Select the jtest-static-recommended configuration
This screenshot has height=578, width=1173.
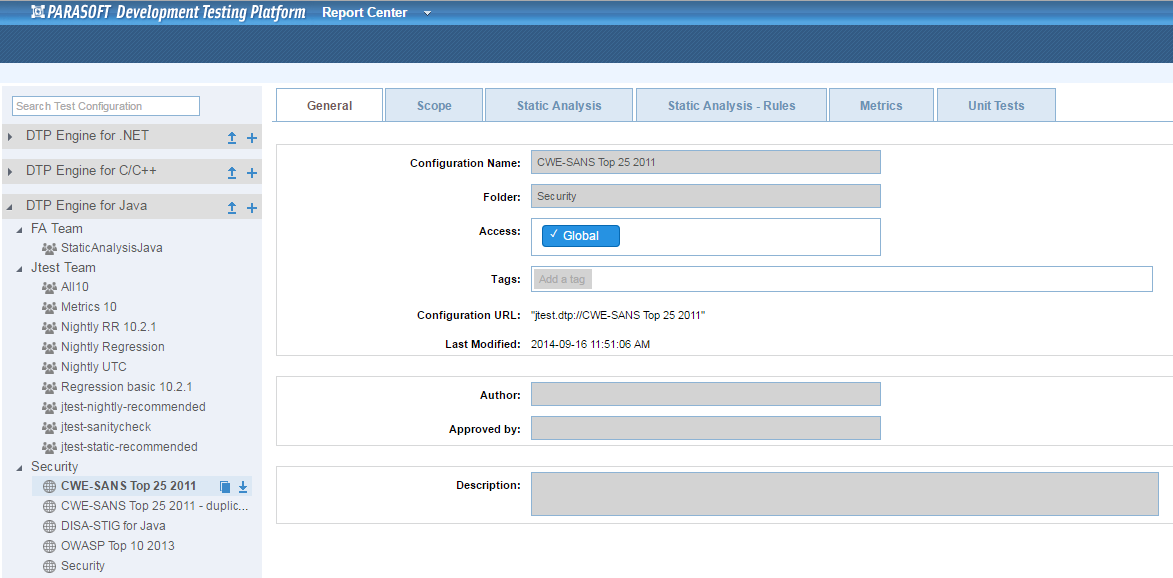coord(129,447)
